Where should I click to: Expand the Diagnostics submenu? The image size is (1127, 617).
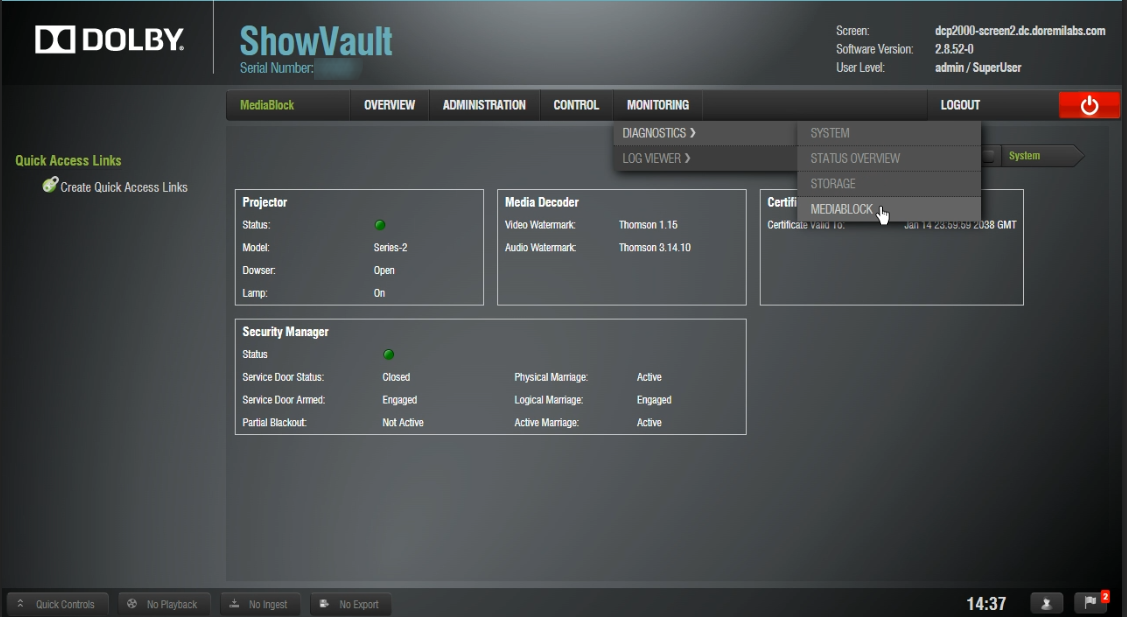coord(659,133)
